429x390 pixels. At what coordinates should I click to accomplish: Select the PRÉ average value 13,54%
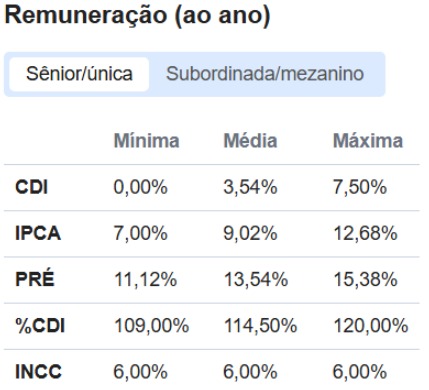pyautogui.click(x=256, y=280)
